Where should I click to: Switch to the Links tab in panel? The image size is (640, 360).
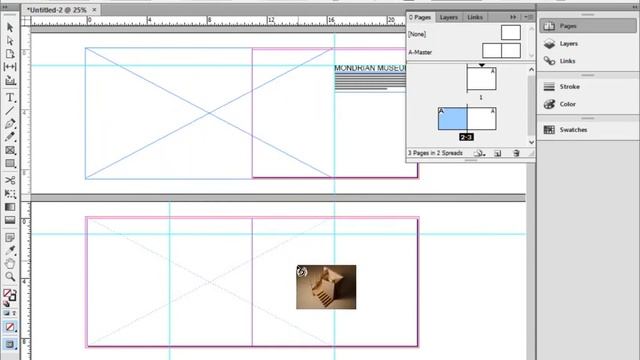click(475, 17)
